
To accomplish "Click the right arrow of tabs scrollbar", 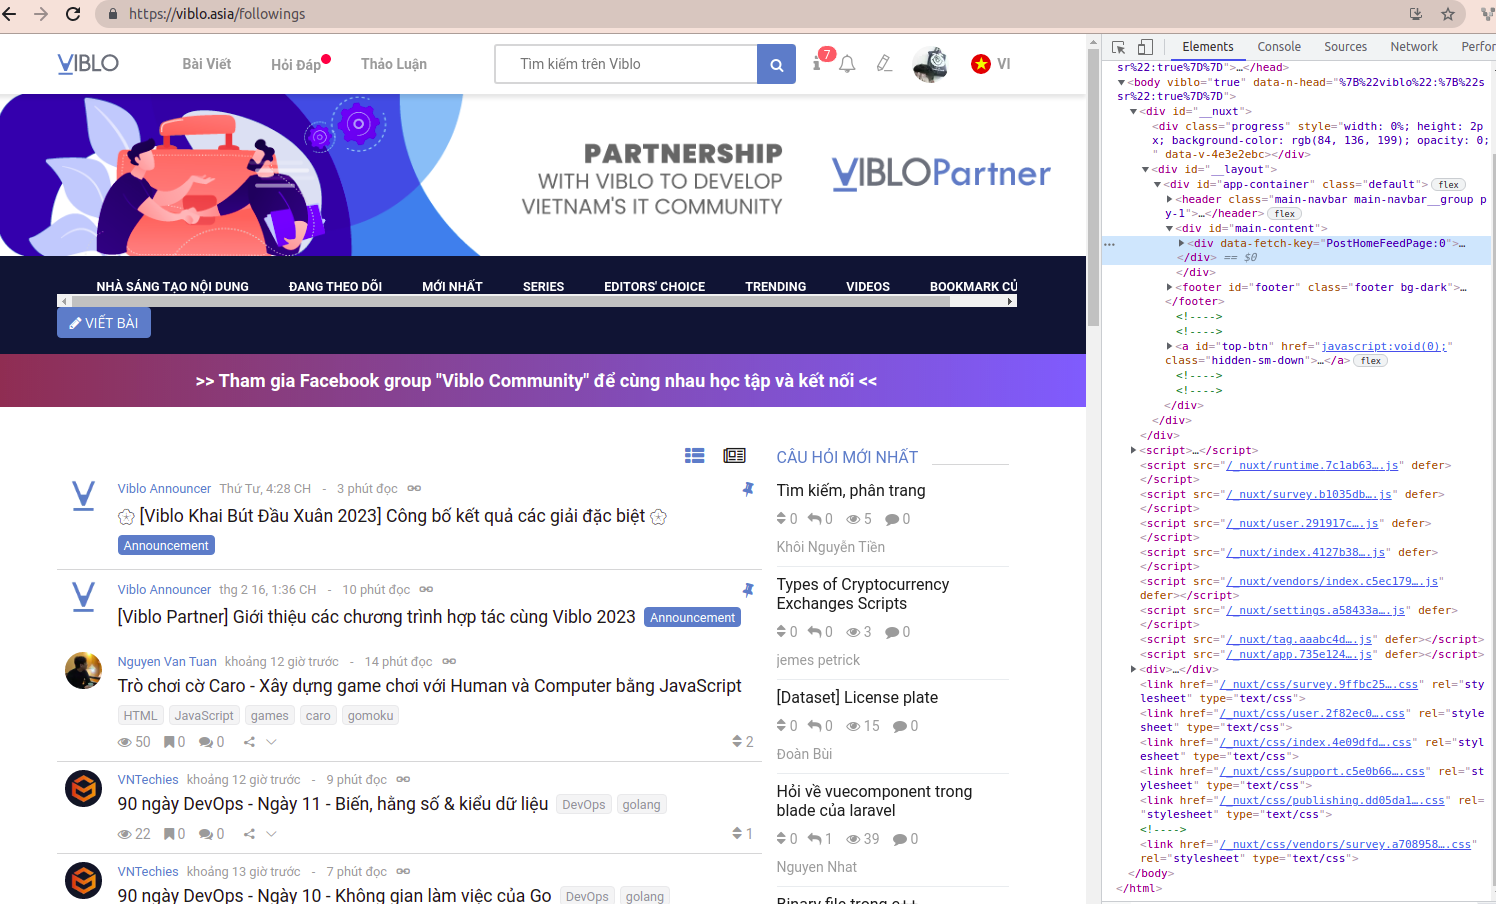I will click(1011, 301).
